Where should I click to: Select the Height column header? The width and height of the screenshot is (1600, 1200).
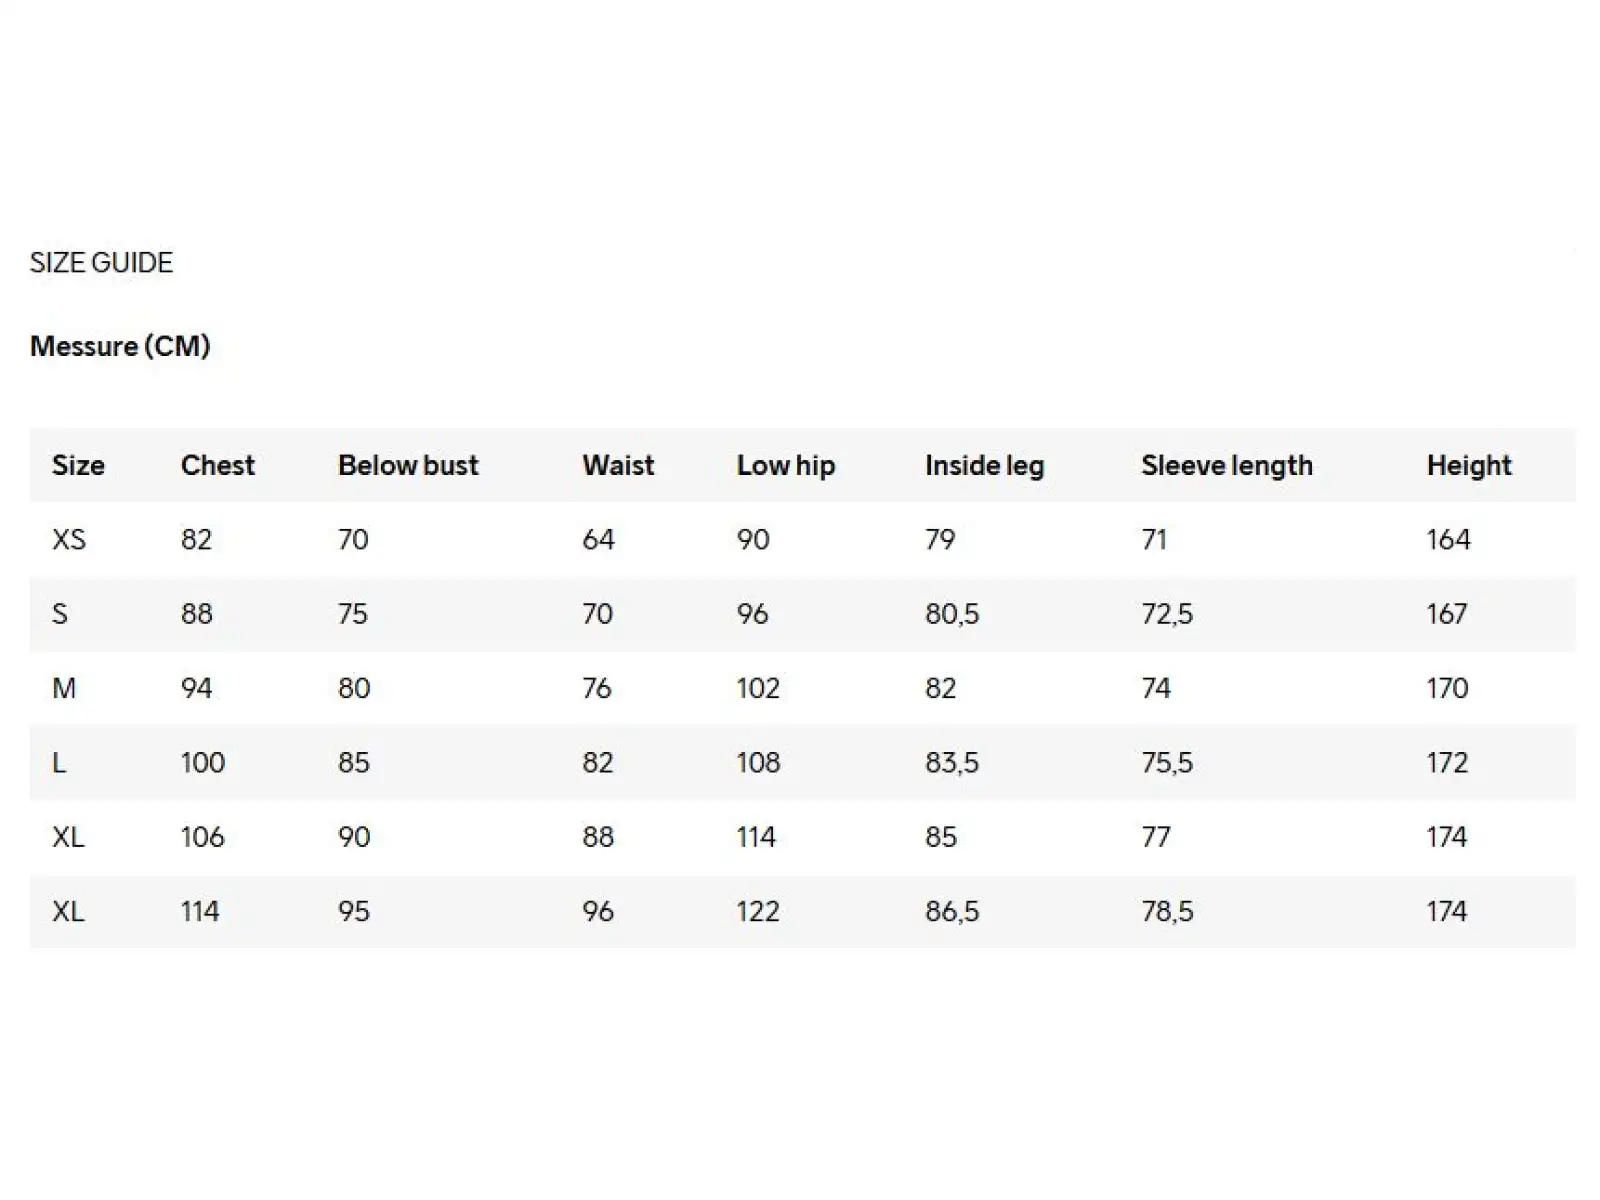click(1469, 466)
